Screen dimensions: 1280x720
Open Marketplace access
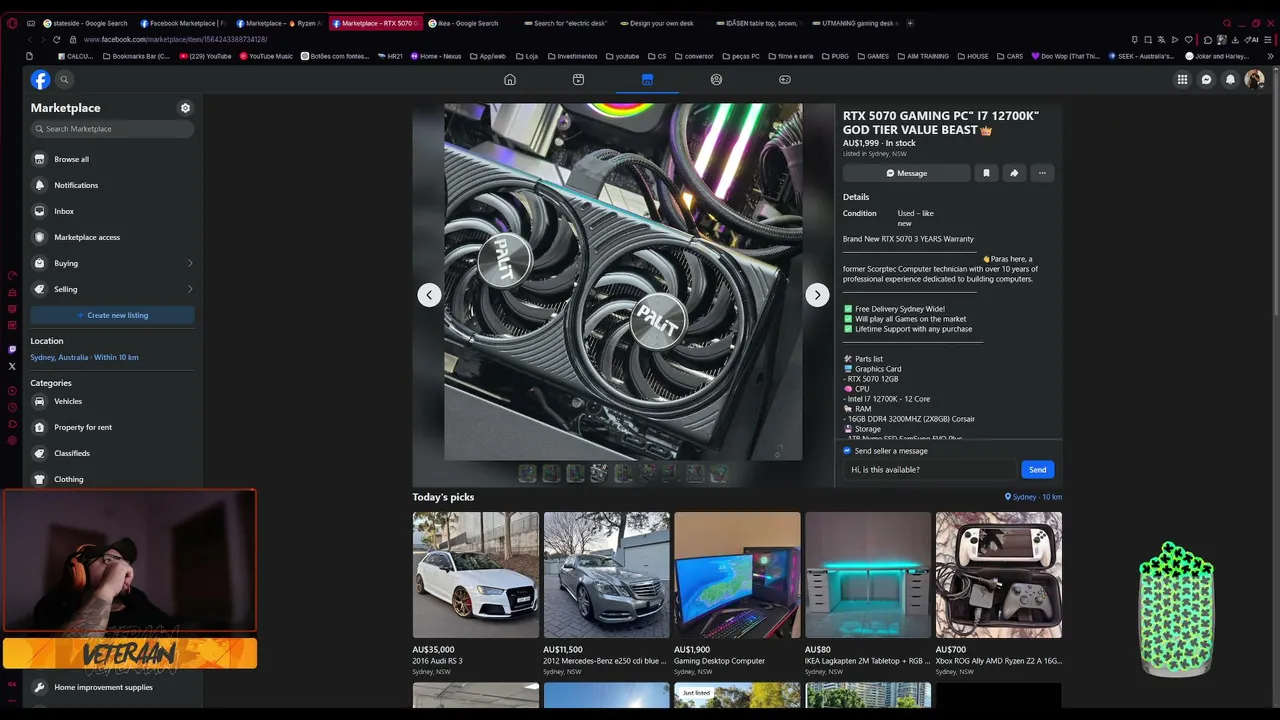112,237
